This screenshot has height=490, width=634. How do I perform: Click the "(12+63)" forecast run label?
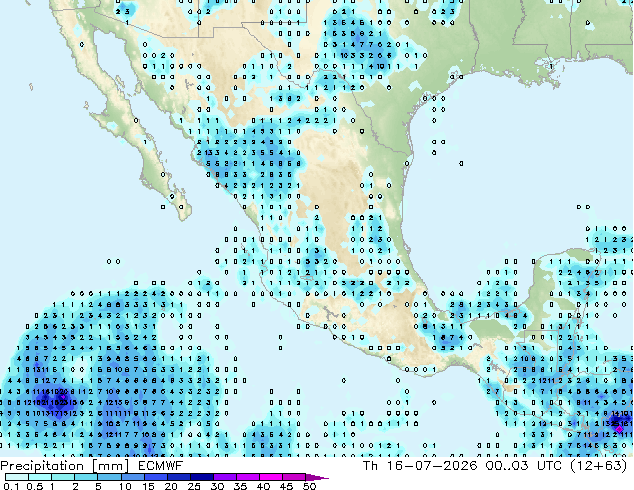599,466
